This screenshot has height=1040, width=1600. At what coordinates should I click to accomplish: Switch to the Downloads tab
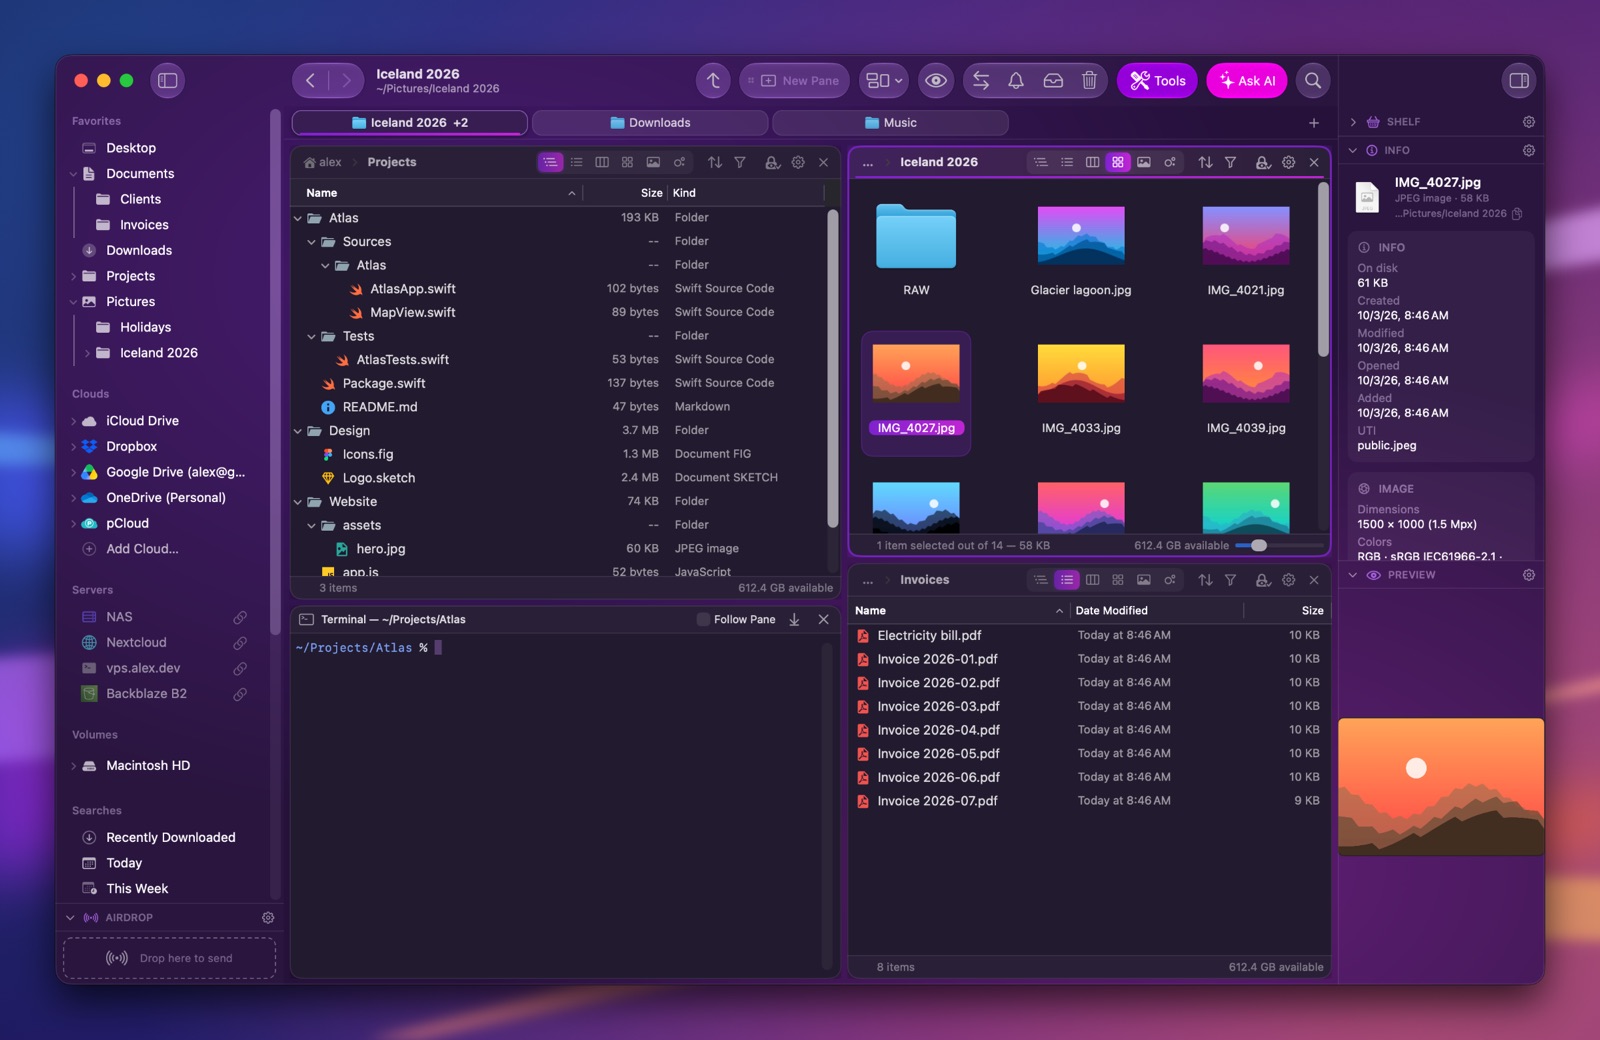coord(650,123)
